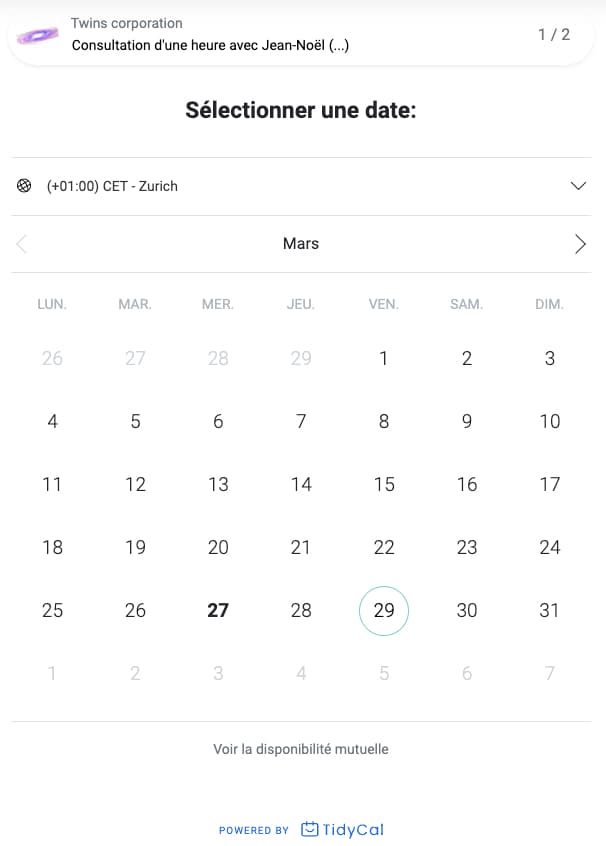The image size is (606, 846).
Task: Click the Powered by text link
Action: pyautogui.click(x=254, y=830)
